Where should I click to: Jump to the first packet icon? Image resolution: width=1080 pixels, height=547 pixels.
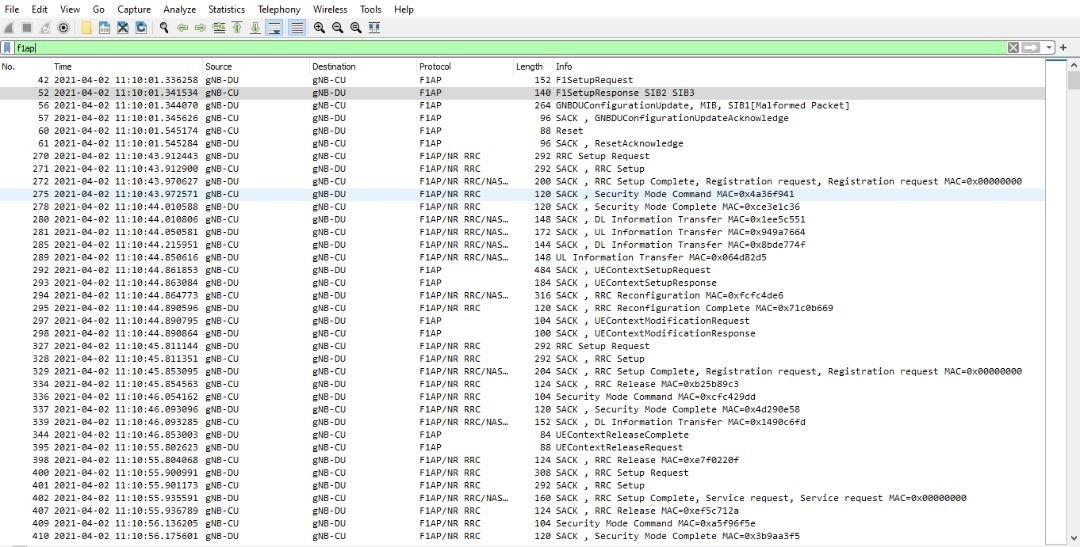pyautogui.click(x=237, y=27)
